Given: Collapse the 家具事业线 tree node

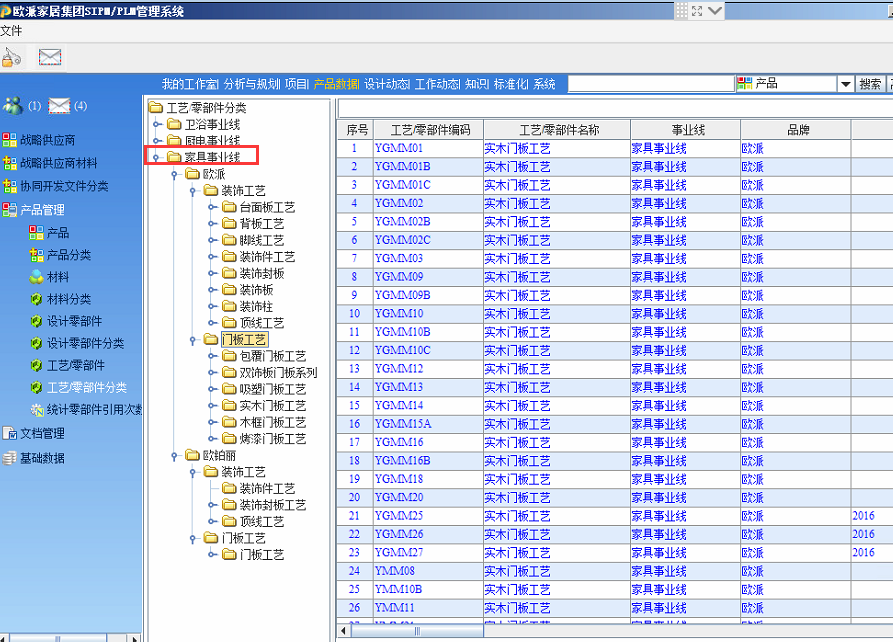Looking at the screenshot, I should [157, 157].
